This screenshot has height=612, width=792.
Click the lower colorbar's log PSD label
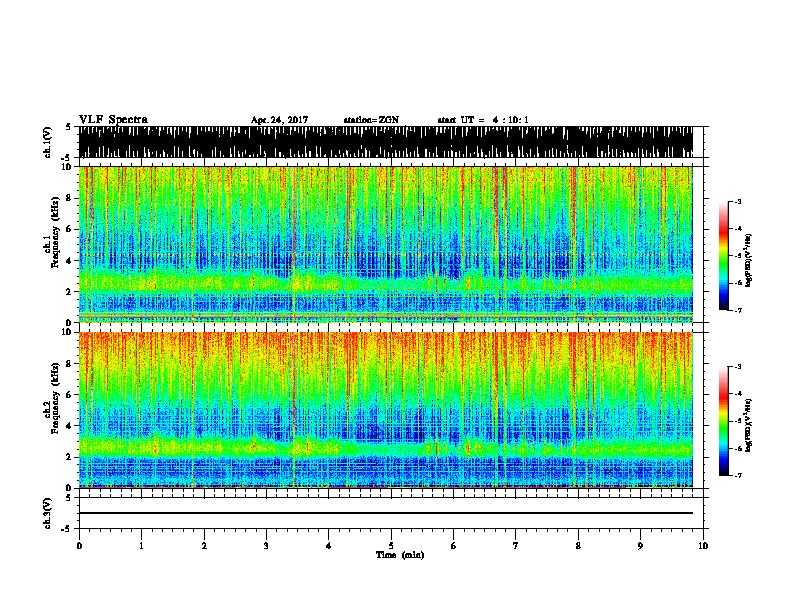click(749, 426)
